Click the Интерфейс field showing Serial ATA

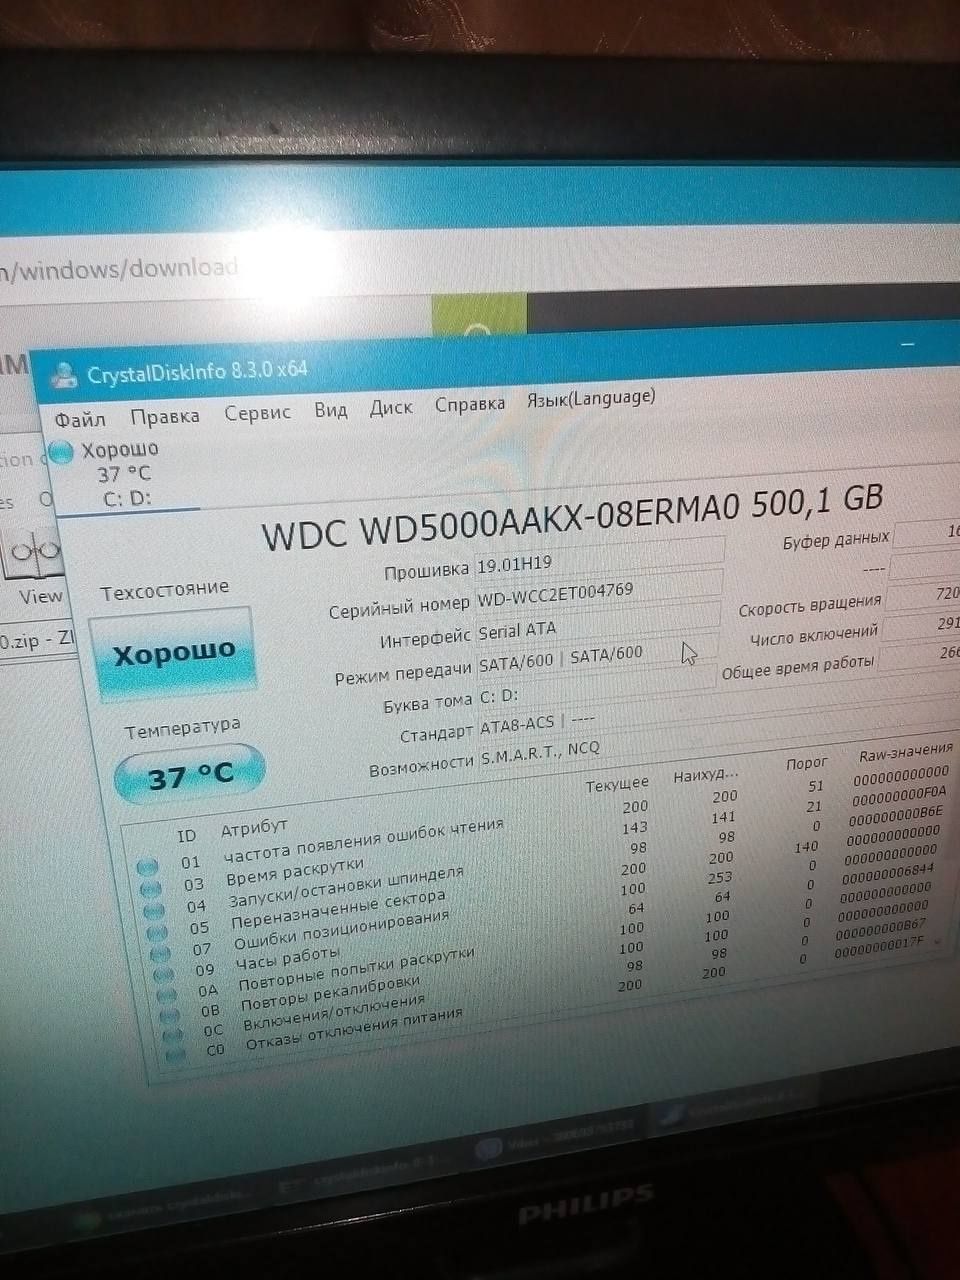coord(596,623)
